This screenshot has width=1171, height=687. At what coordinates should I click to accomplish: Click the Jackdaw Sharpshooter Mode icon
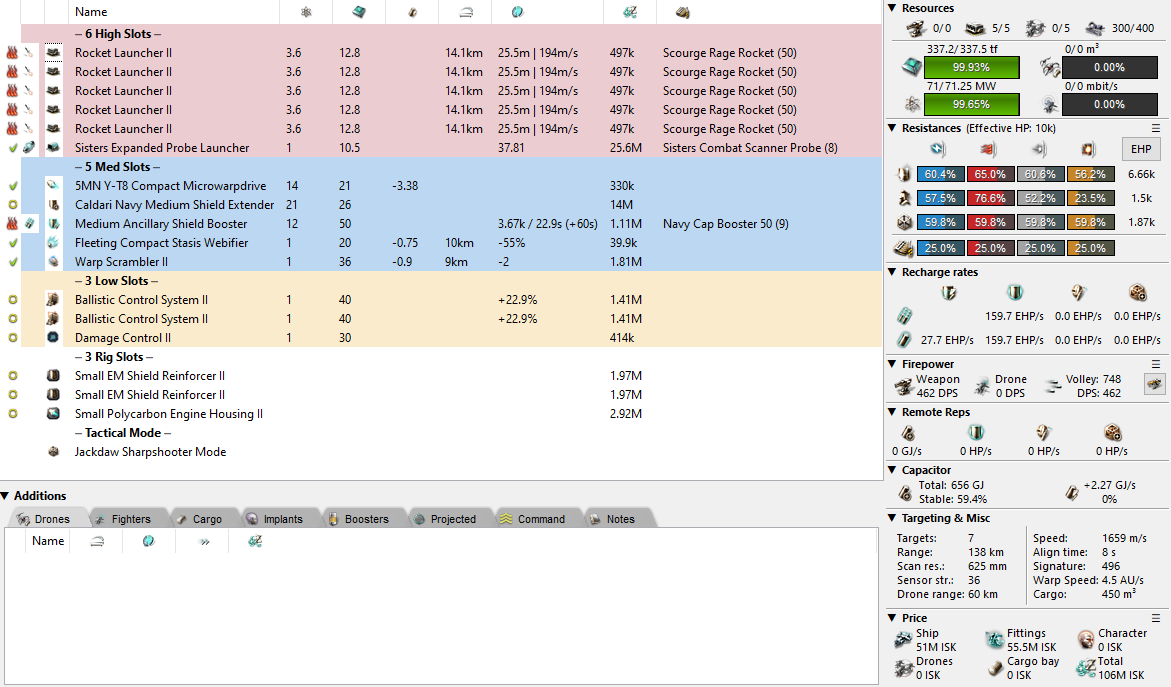[x=54, y=452]
